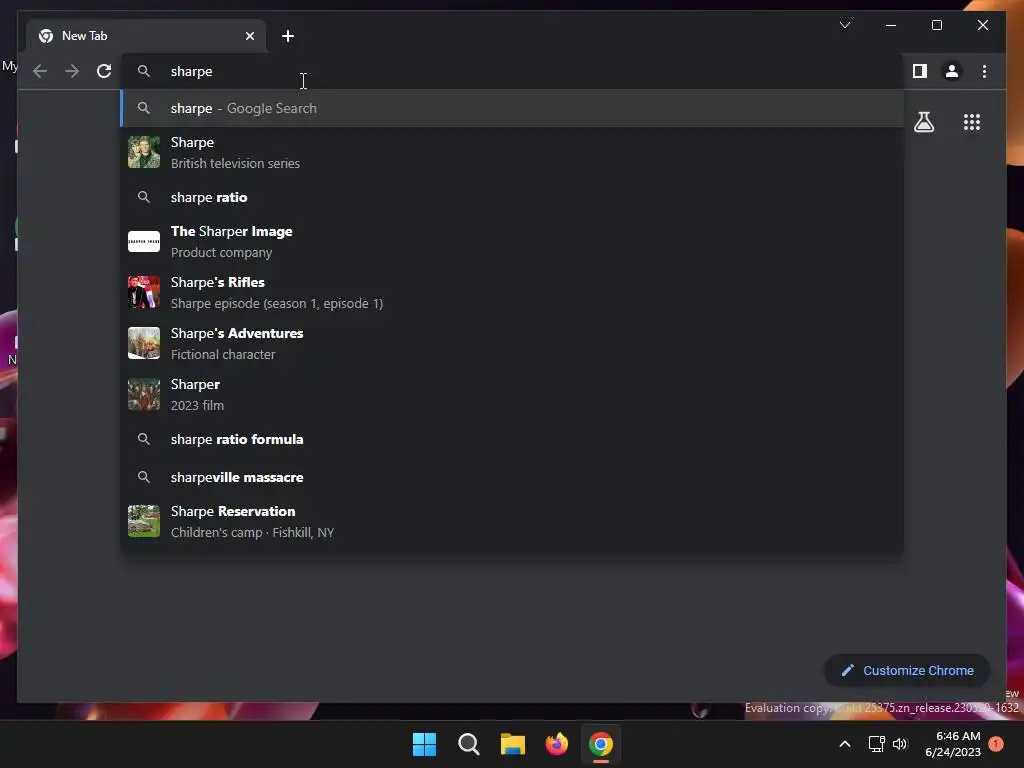This screenshot has height=768, width=1024.
Task: Click the Chrome taskbar icon
Action: coord(601,744)
